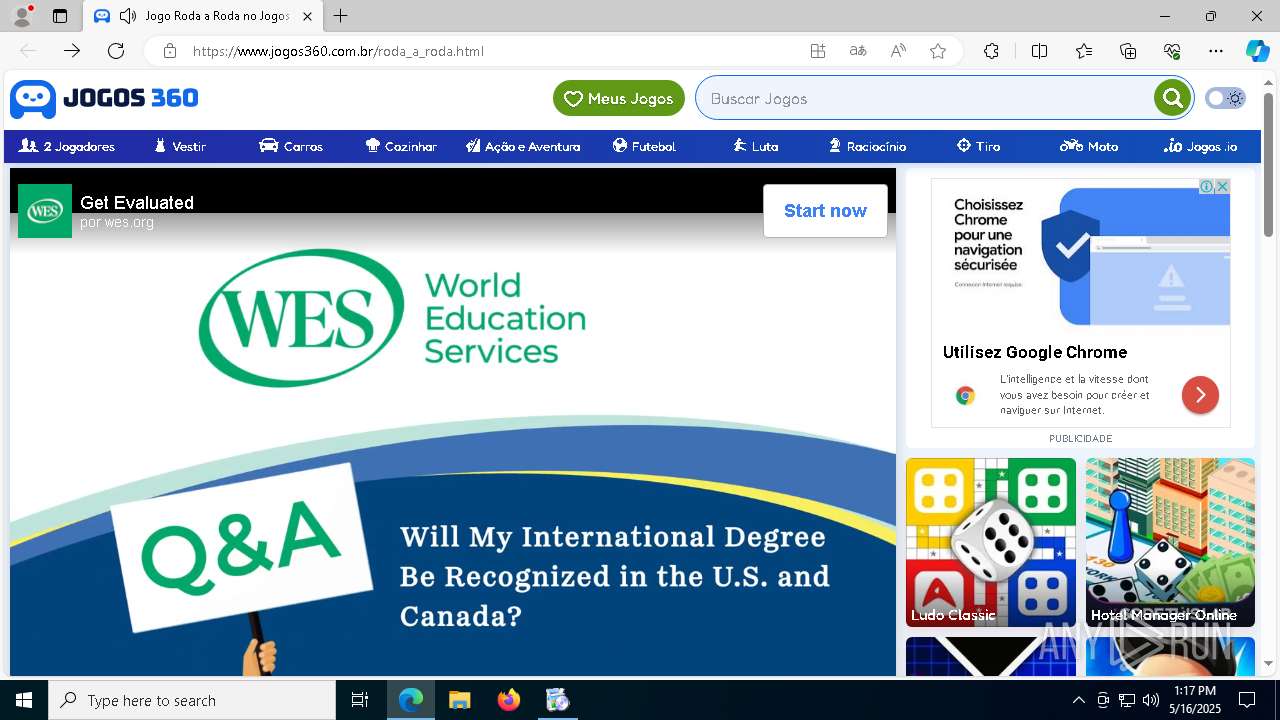Screen dimensions: 1280x720
Task: Close the Google Chrome ad
Action: (x=1222, y=186)
